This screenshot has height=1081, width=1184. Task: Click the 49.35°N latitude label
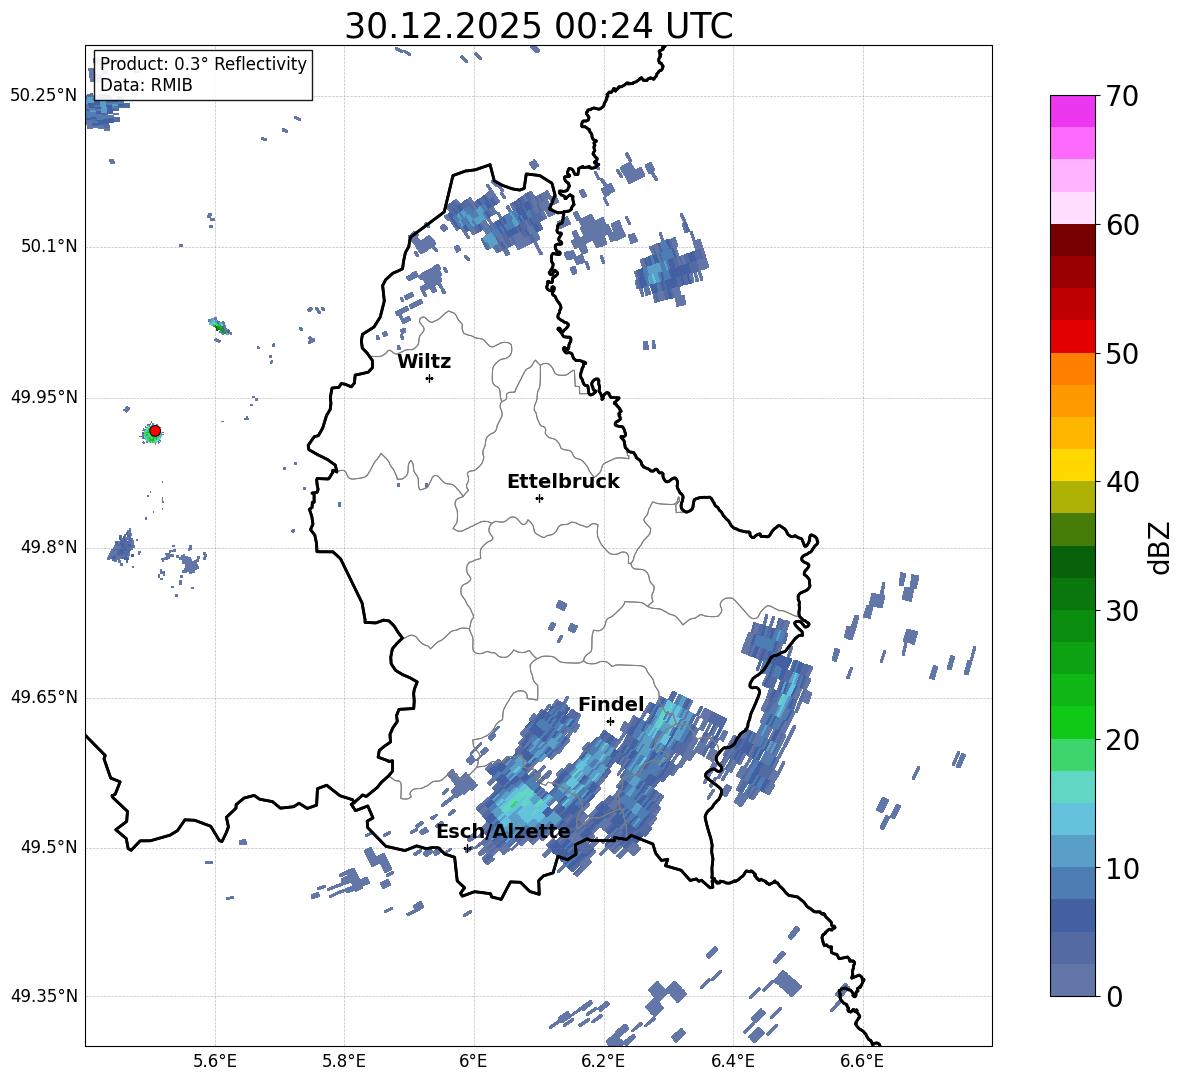[x=43, y=996]
